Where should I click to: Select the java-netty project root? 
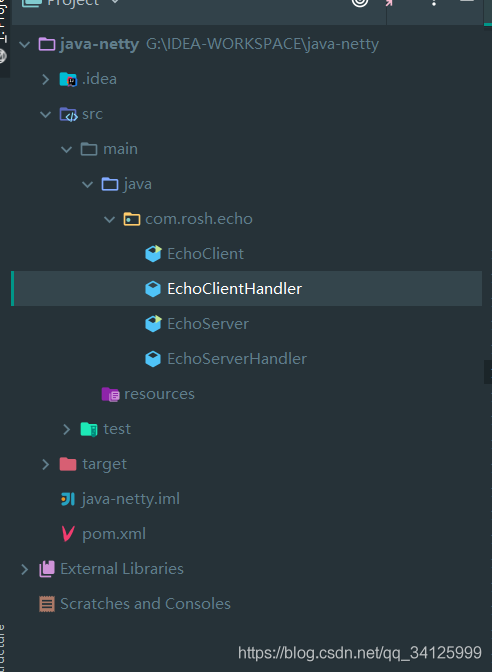pos(99,44)
